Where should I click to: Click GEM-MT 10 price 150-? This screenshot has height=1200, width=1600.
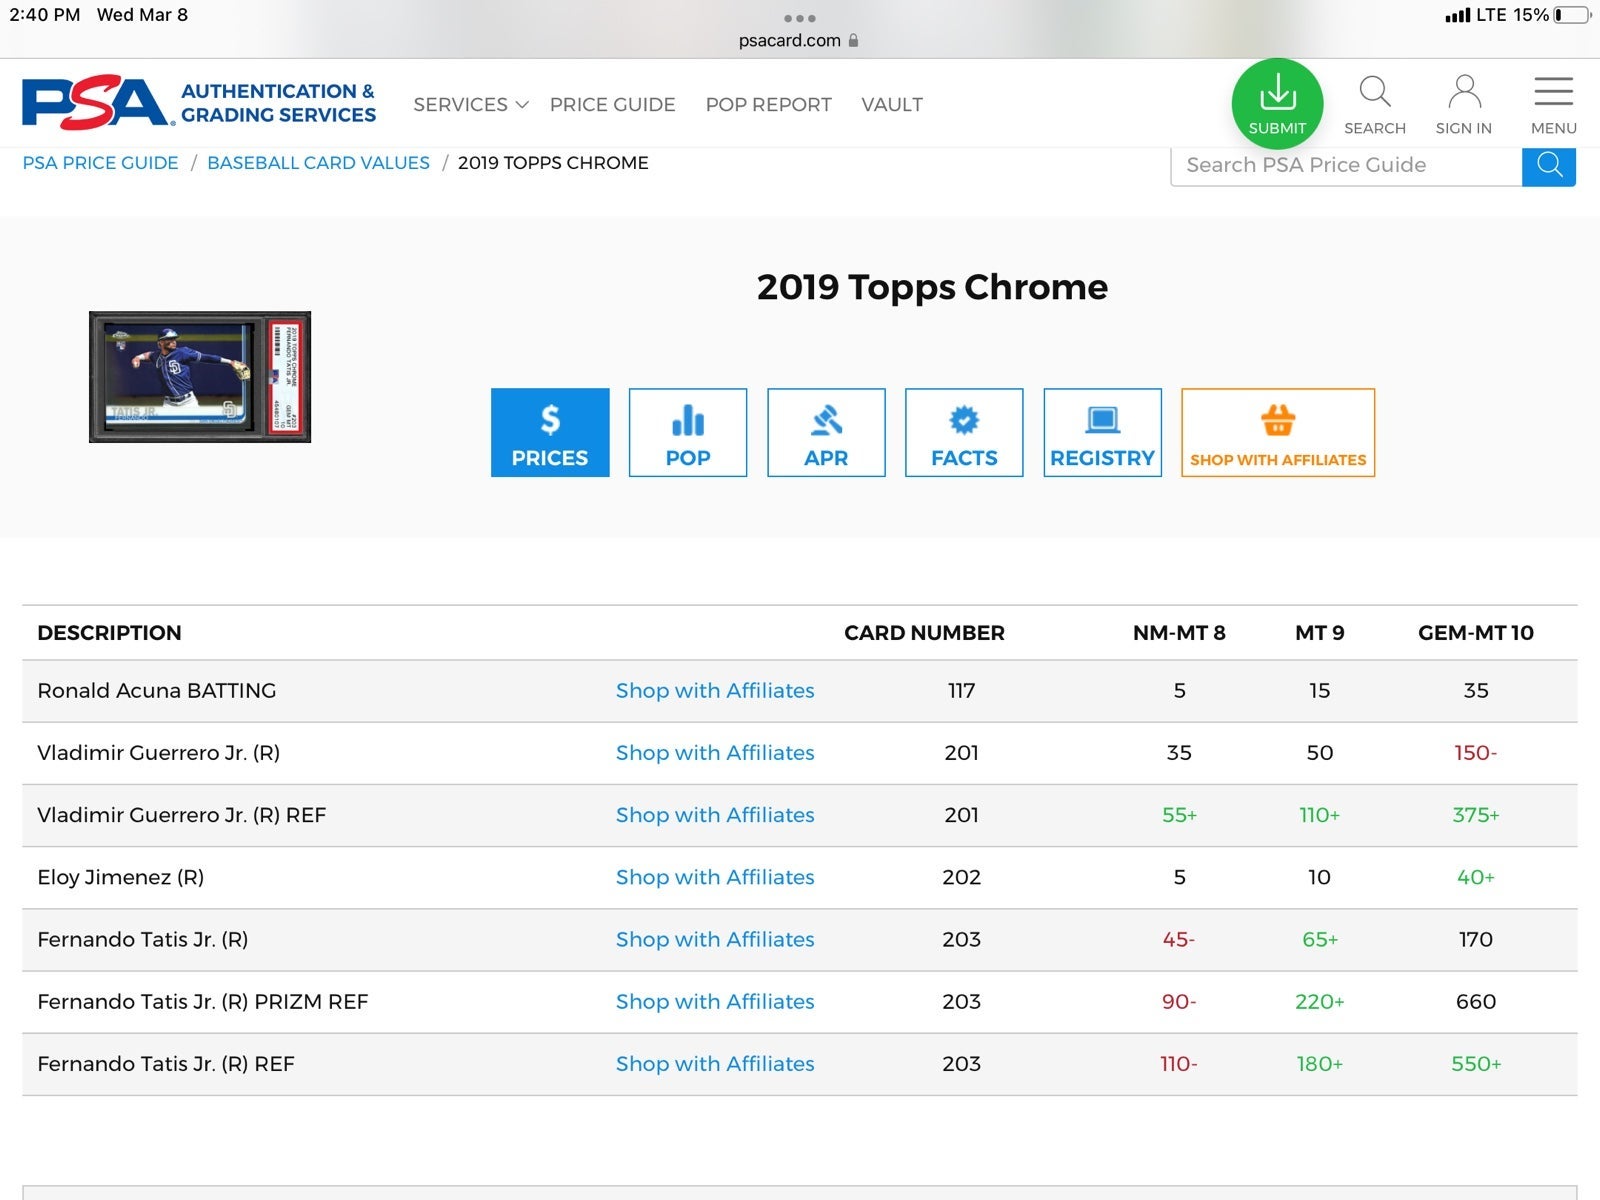point(1476,752)
